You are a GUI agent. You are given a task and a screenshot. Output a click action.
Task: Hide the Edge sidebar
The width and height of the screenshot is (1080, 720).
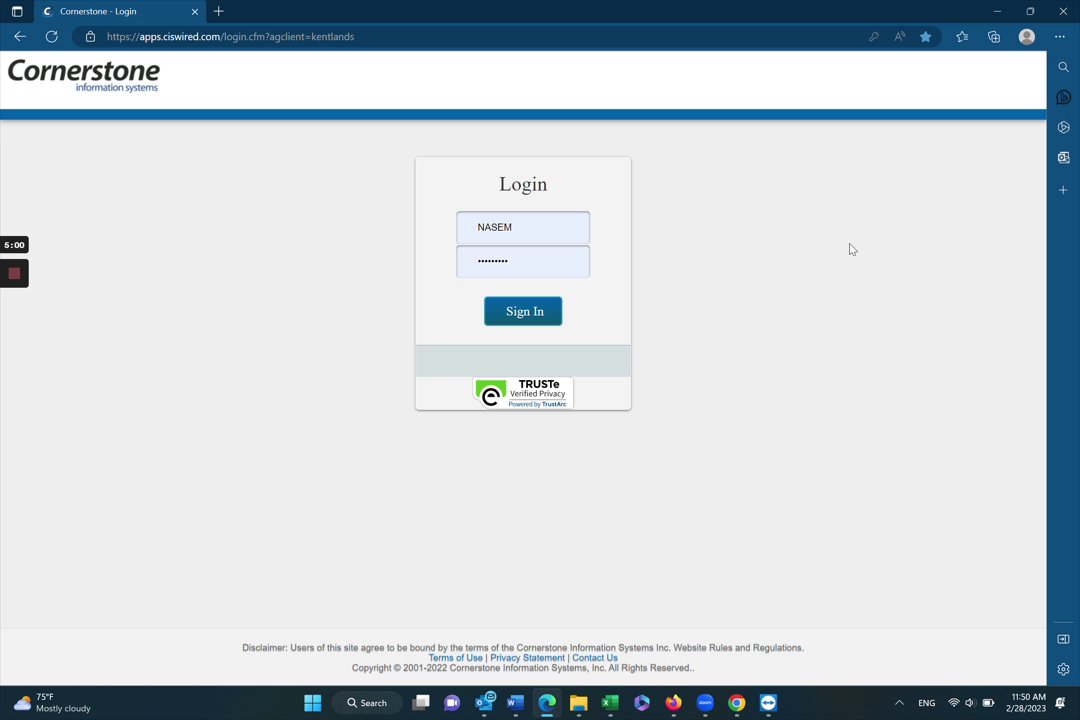coord(1063,639)
